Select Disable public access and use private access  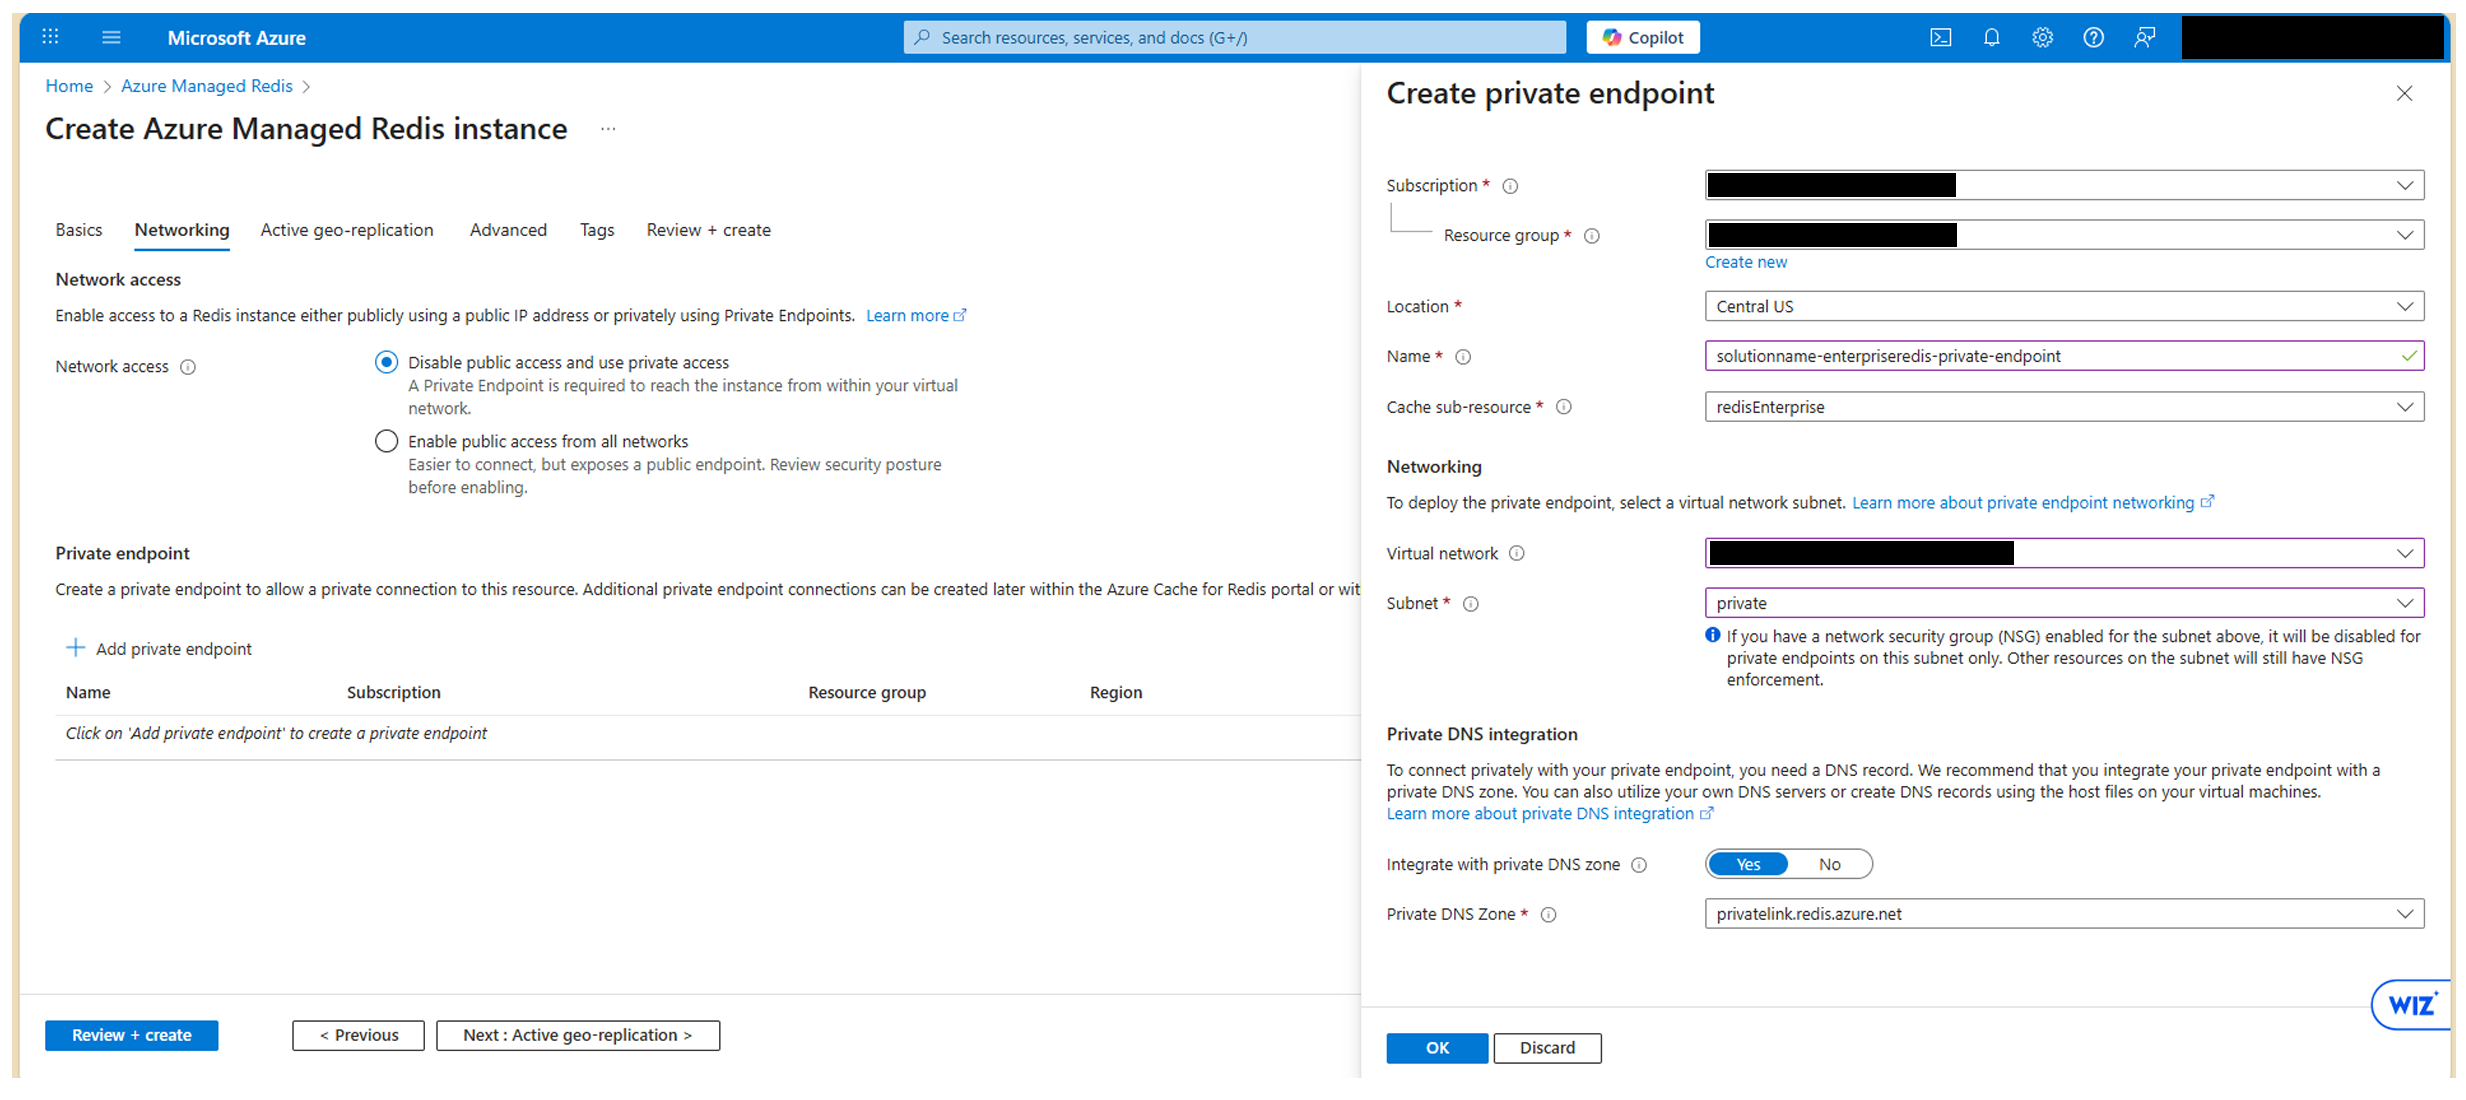[386, 362]
